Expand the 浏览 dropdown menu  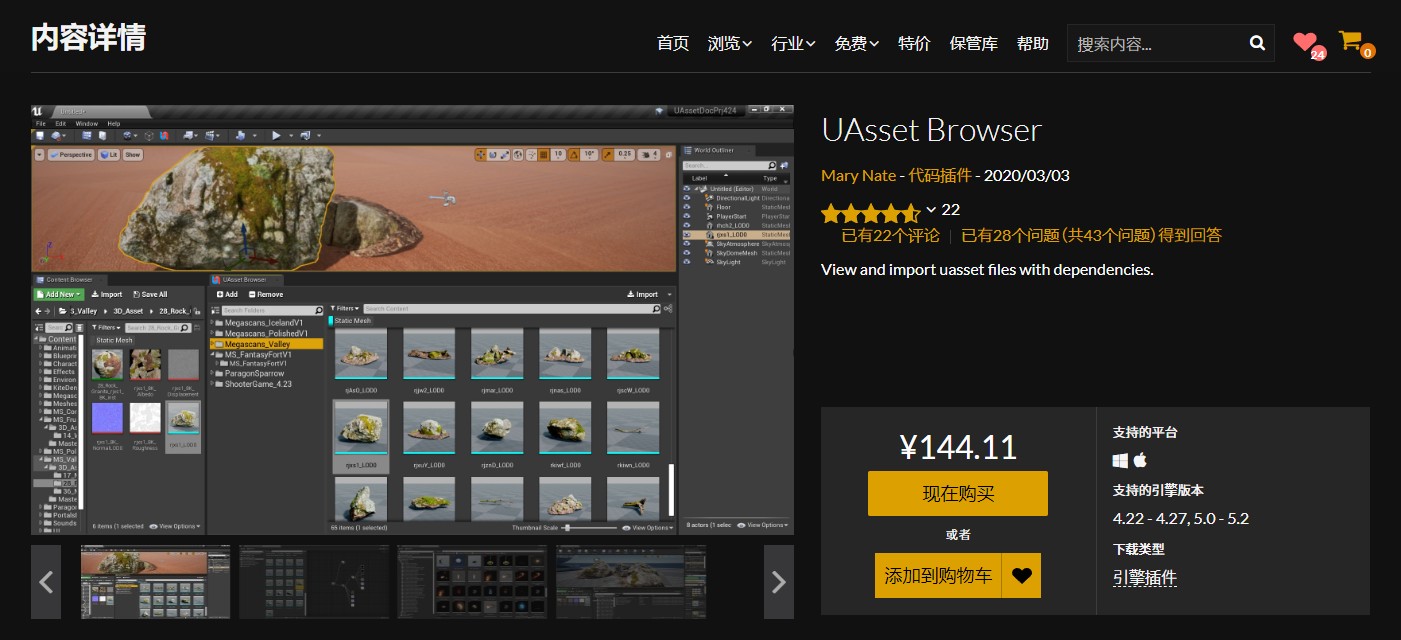[x=730, y=43]
